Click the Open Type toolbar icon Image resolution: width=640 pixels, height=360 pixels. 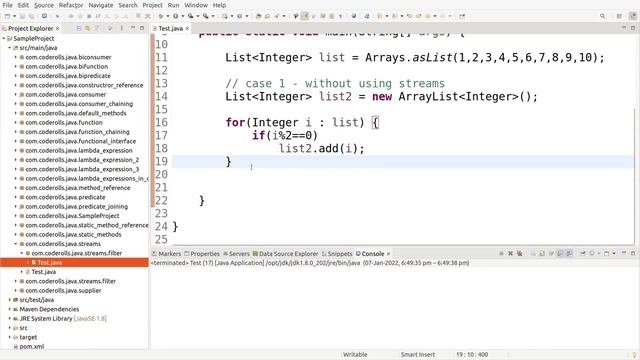coord(258,16)
